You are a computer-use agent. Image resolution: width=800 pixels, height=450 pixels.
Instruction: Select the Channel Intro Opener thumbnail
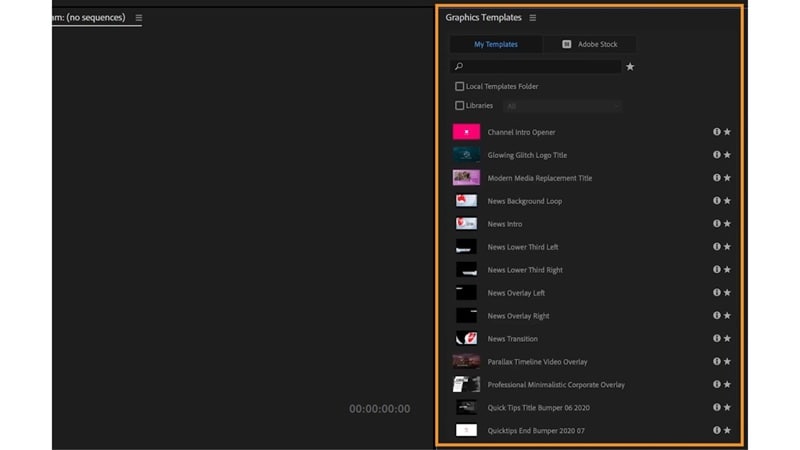[466, 132]
